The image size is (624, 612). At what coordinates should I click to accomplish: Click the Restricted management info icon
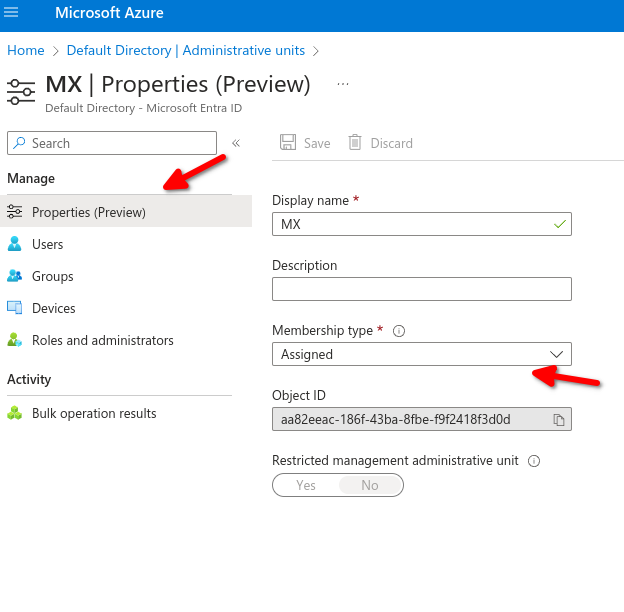(534, 461)
